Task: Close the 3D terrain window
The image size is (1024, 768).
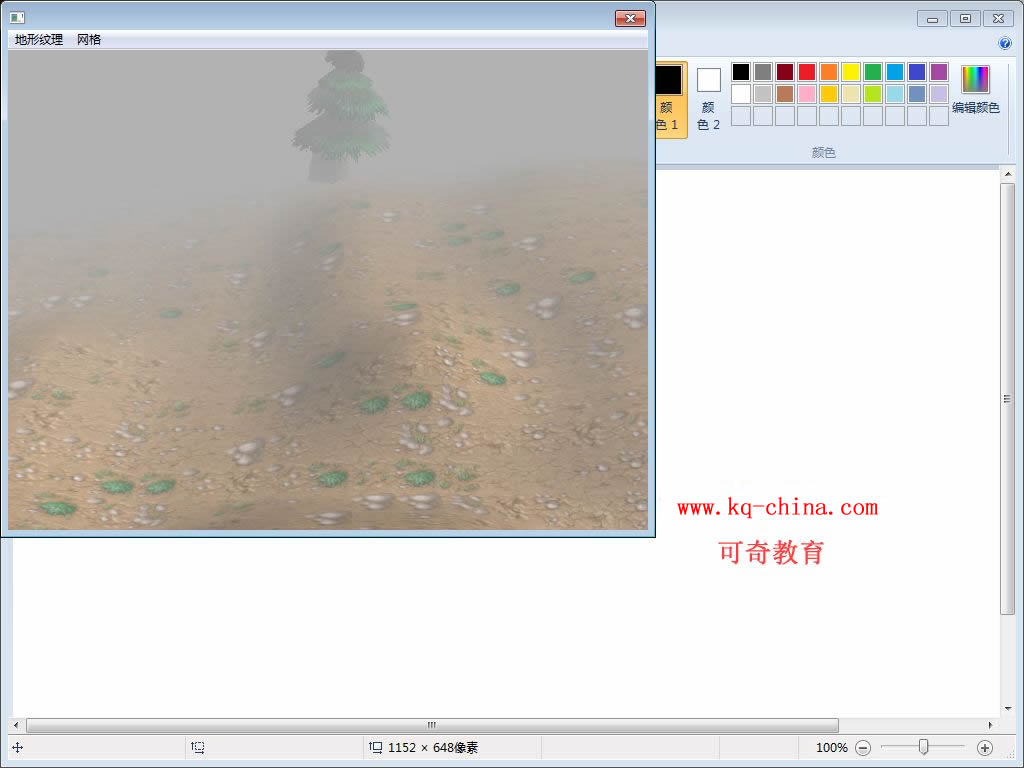Action: coord(629,18)
